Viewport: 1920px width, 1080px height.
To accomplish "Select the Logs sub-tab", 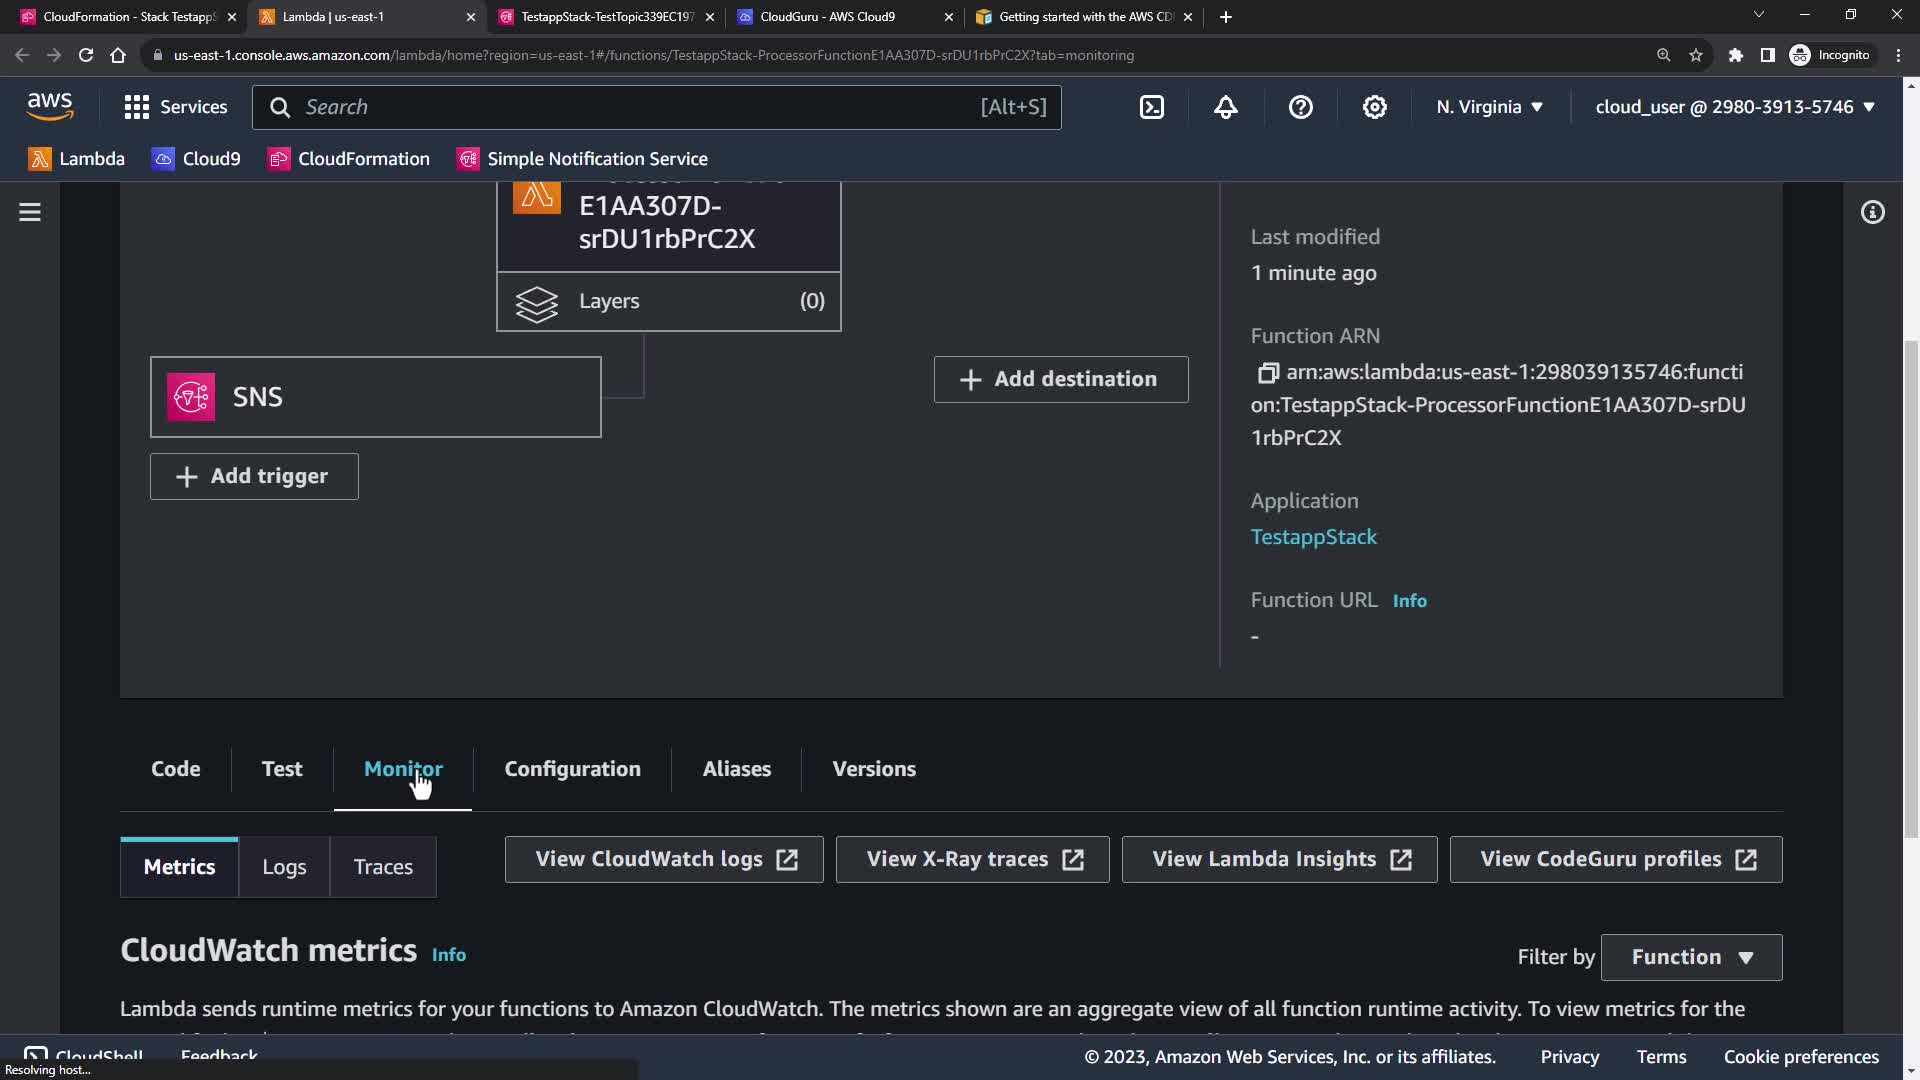I will pyautogui.click(x=284, y=867).
